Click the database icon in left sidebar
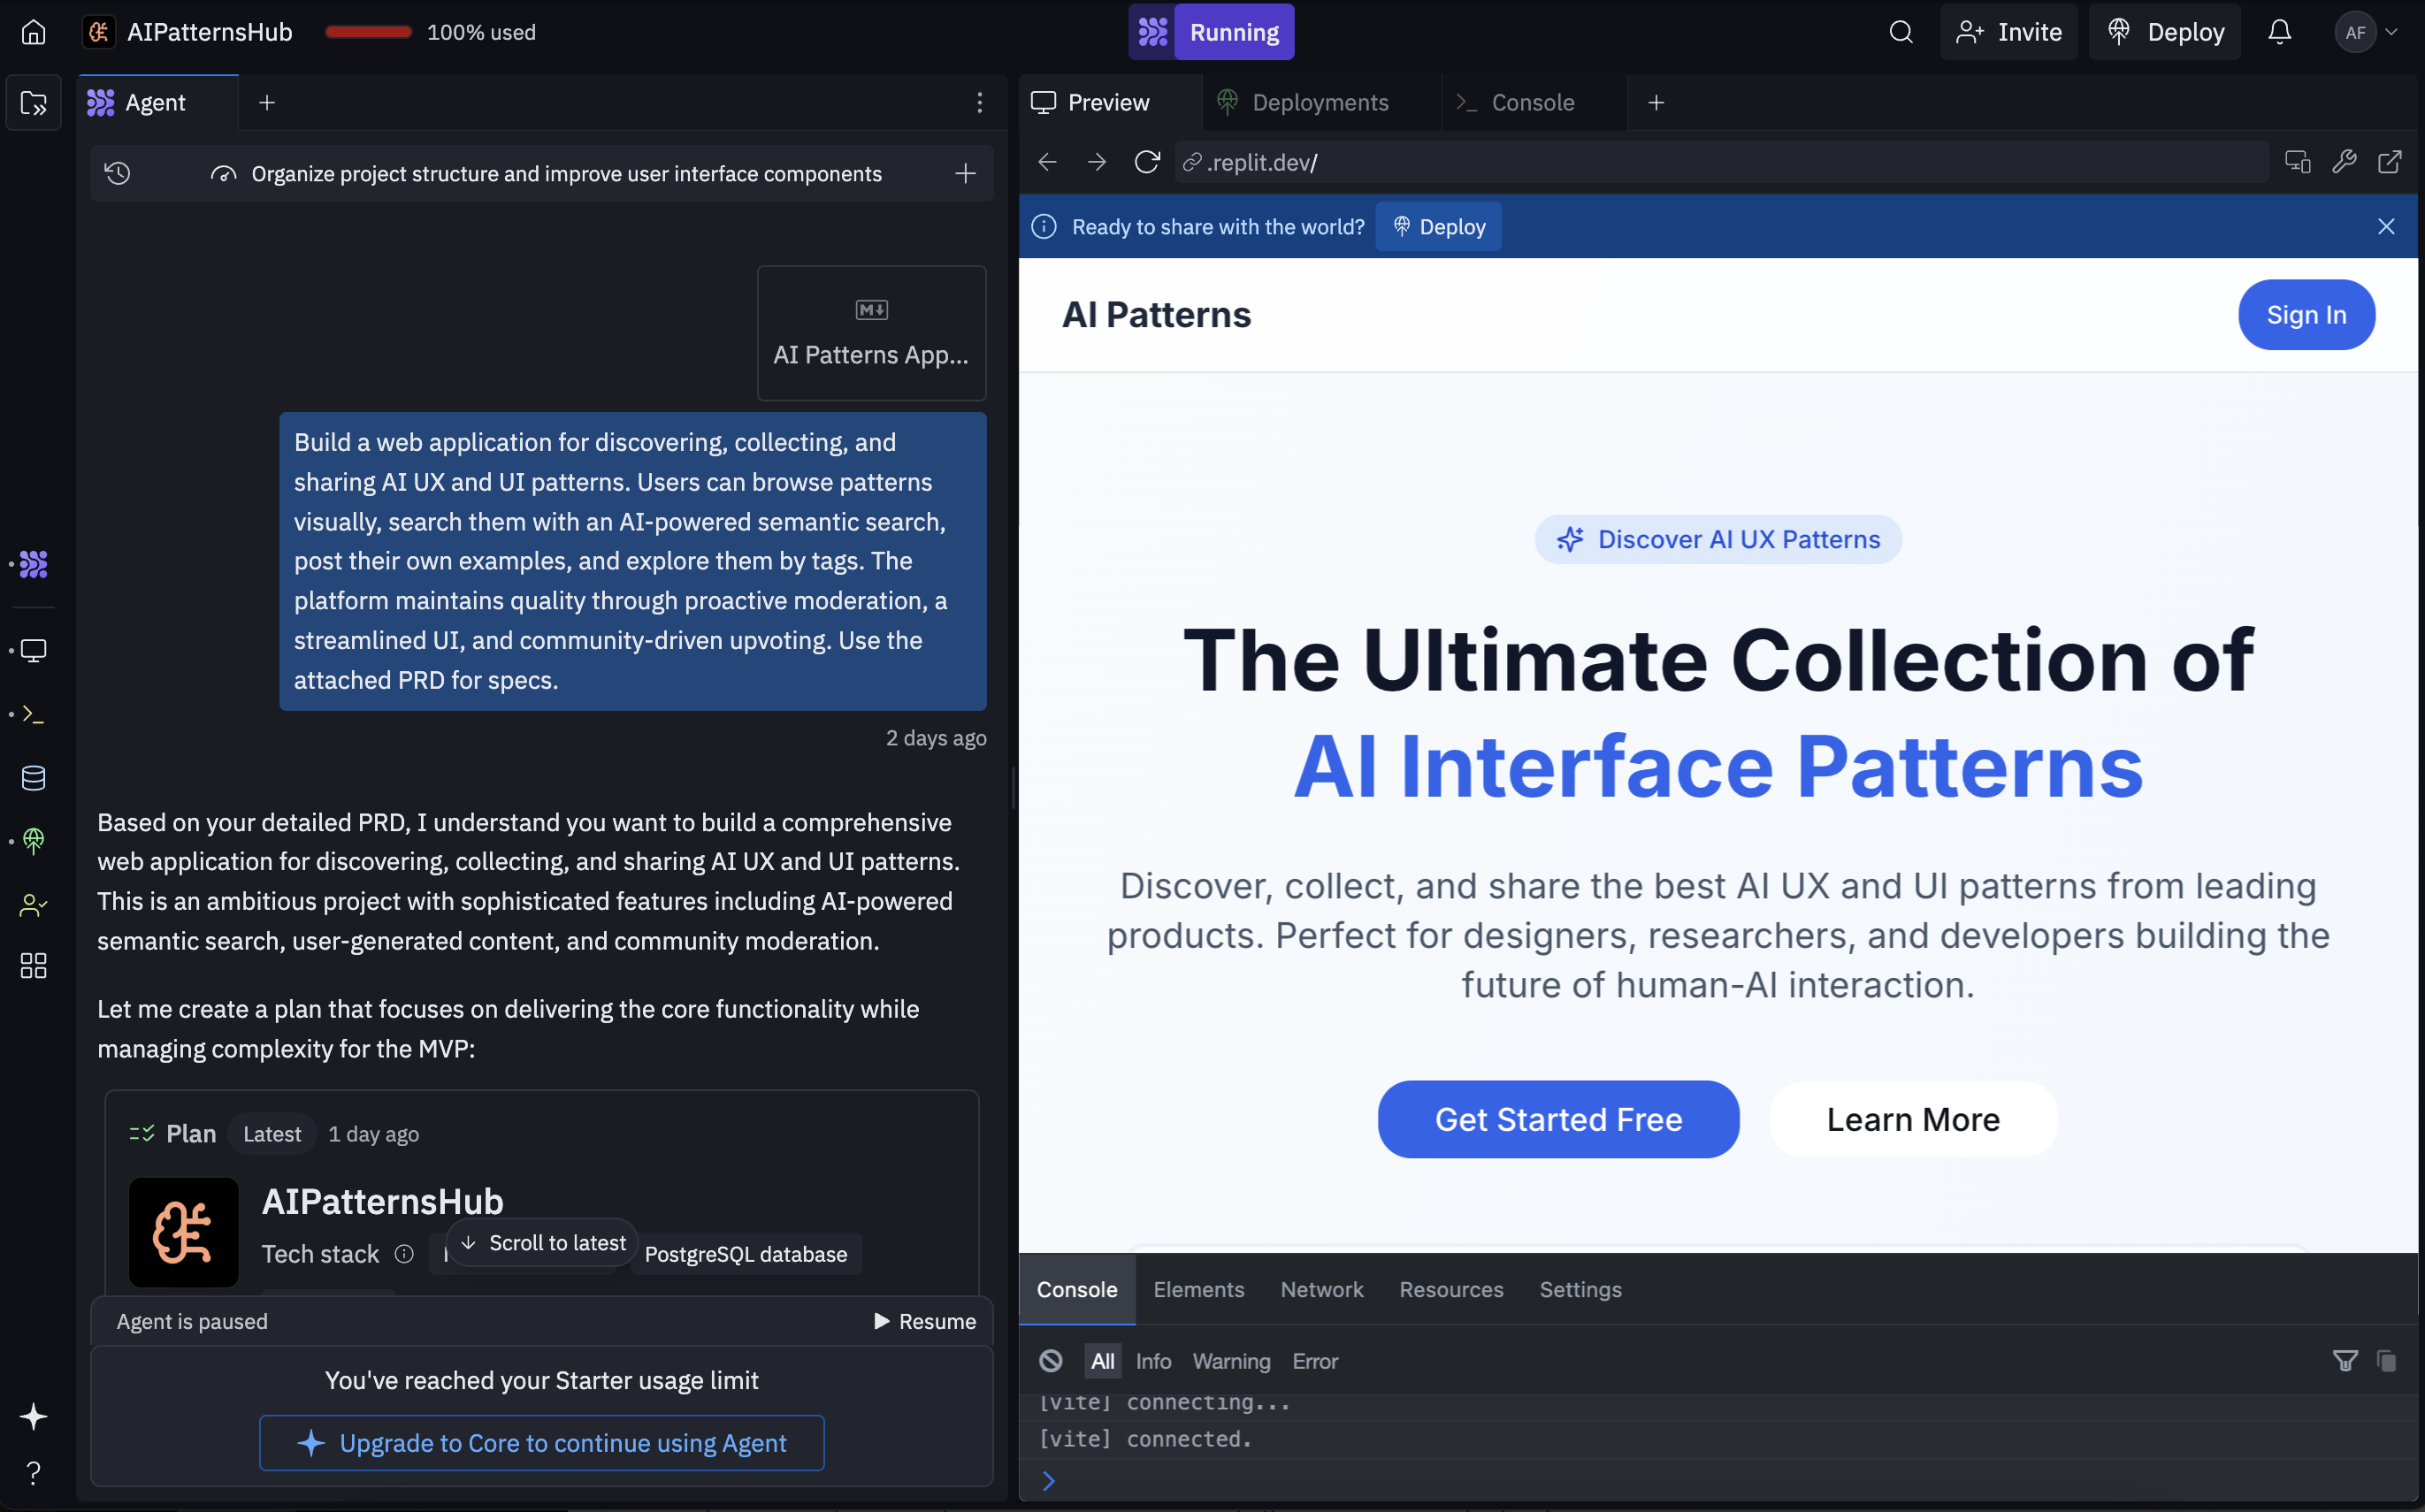Viewport: 2425px width, 1512px height. pyautogui.click(x=33, y=777)
